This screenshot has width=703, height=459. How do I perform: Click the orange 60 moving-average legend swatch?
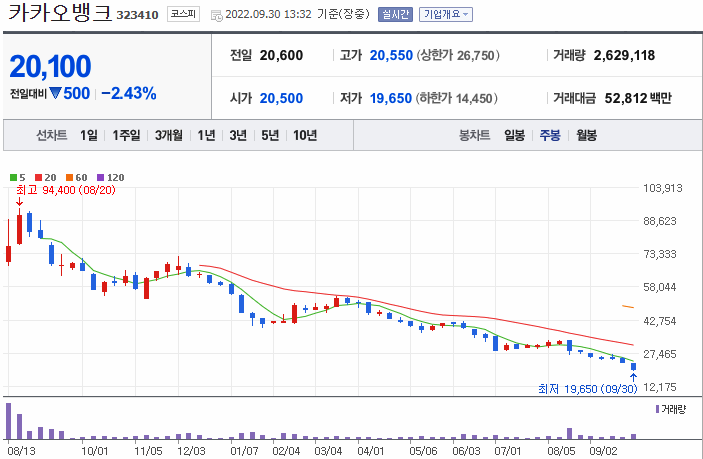[x=69, y=178]
